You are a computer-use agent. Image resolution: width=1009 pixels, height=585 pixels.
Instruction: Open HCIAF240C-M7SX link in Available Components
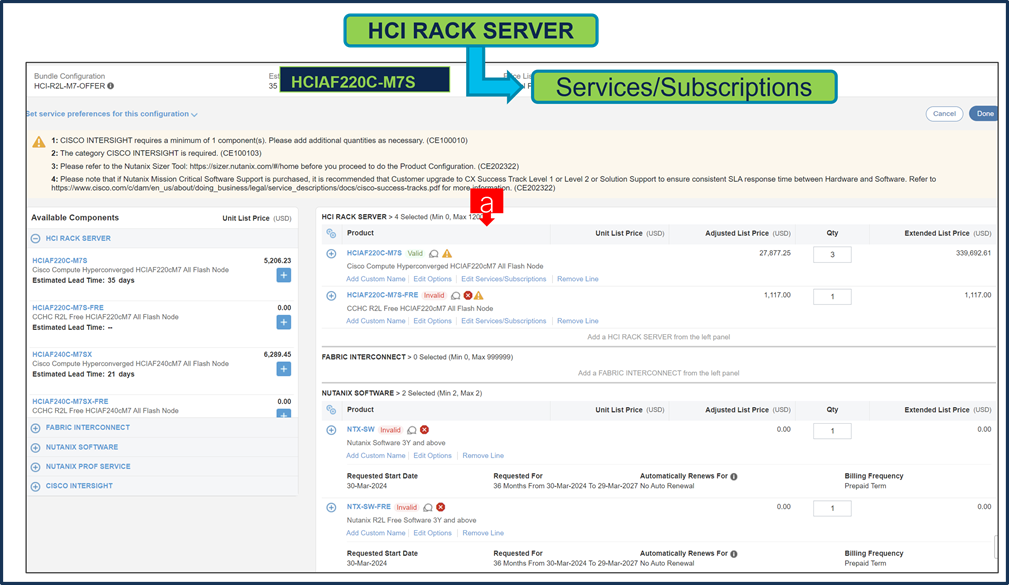[62, 355]
